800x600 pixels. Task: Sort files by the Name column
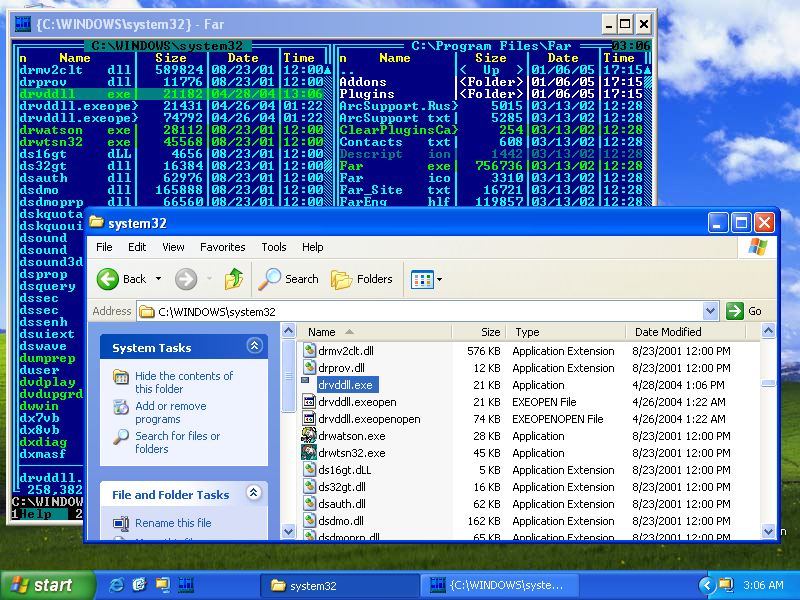tap(374, 332)
